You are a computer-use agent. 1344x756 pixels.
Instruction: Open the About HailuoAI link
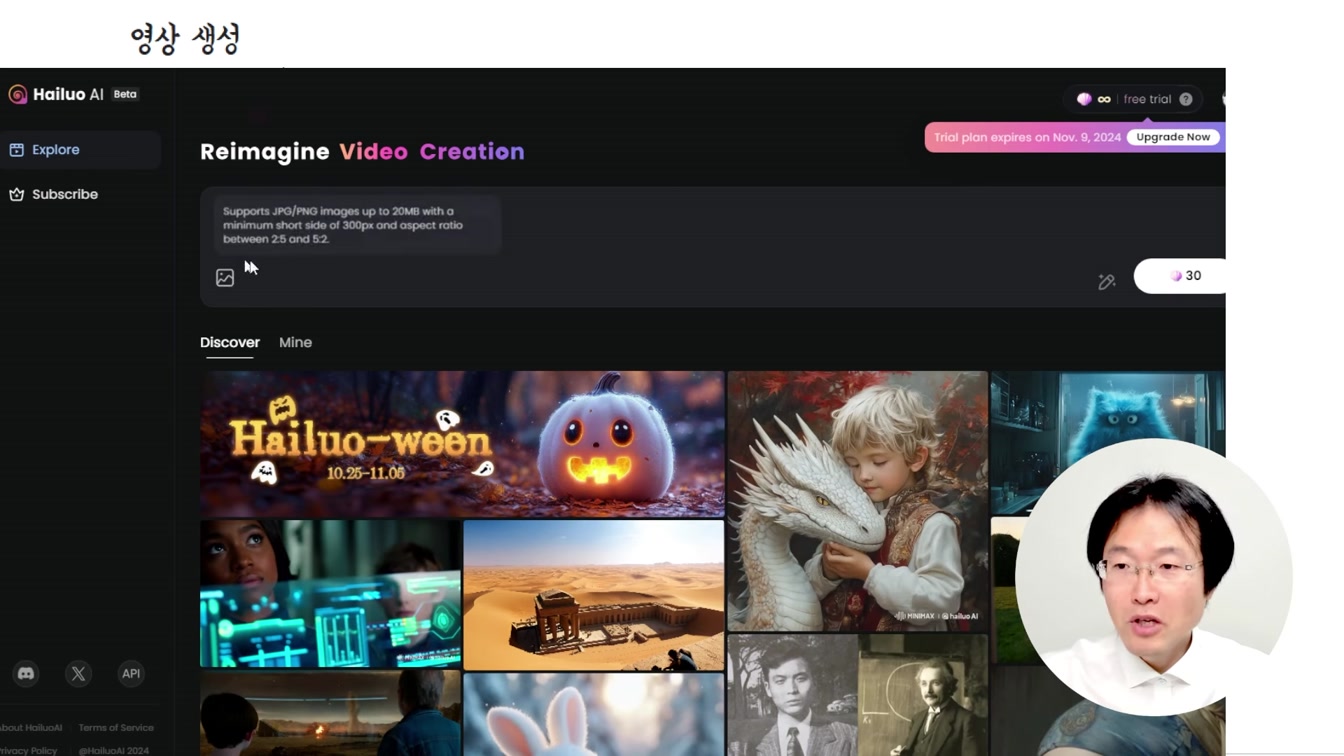[30, 728]
